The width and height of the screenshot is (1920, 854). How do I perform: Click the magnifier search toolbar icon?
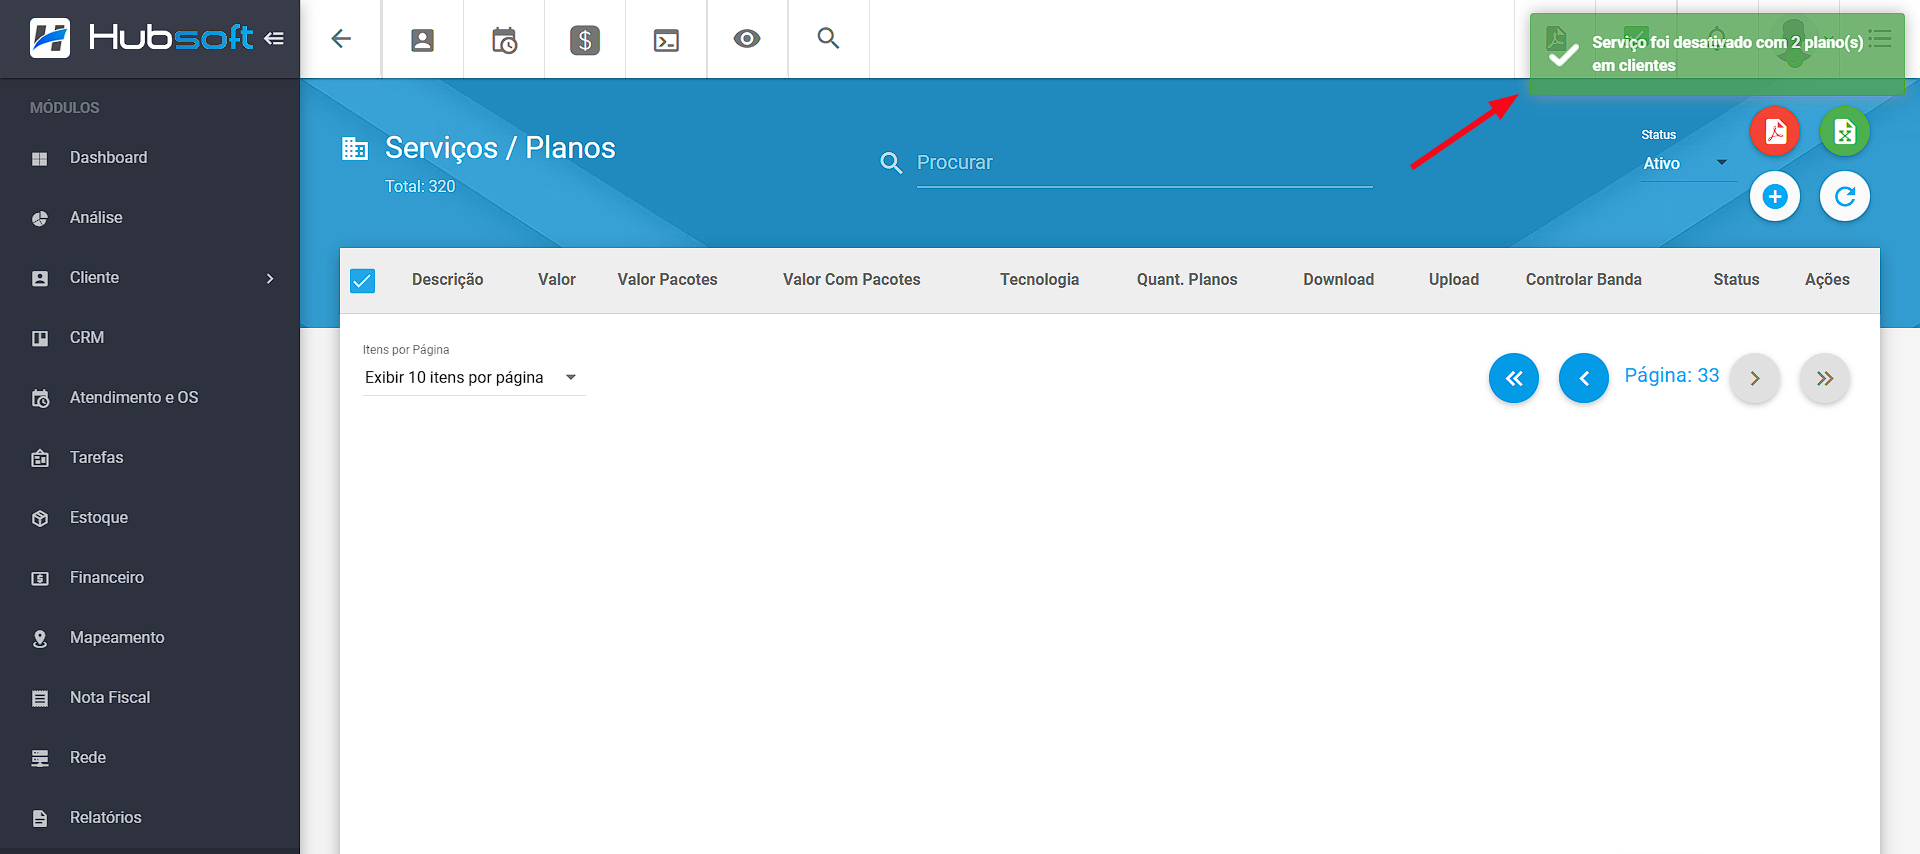828,38
